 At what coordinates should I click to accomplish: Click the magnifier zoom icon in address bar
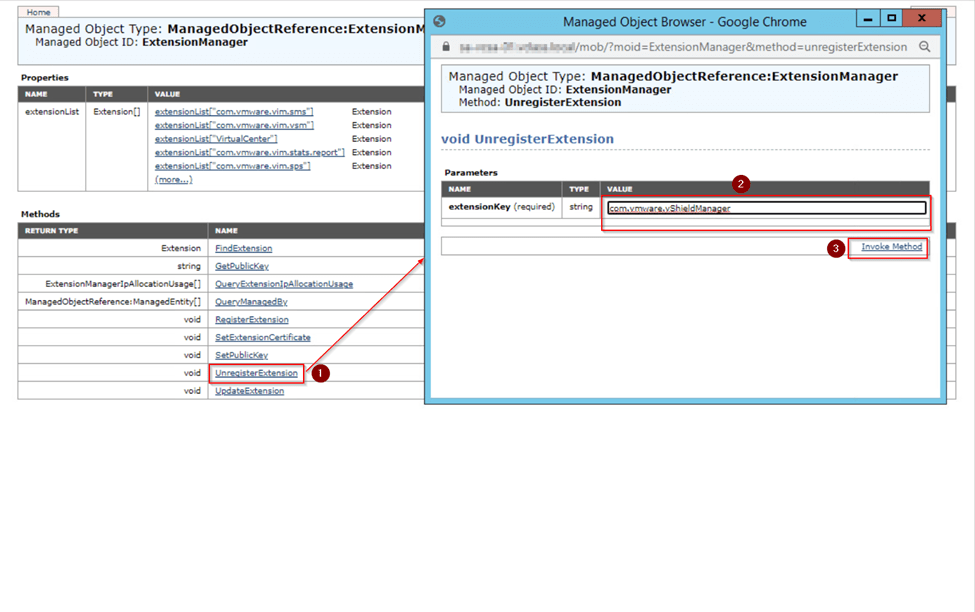tap(924, 47)
